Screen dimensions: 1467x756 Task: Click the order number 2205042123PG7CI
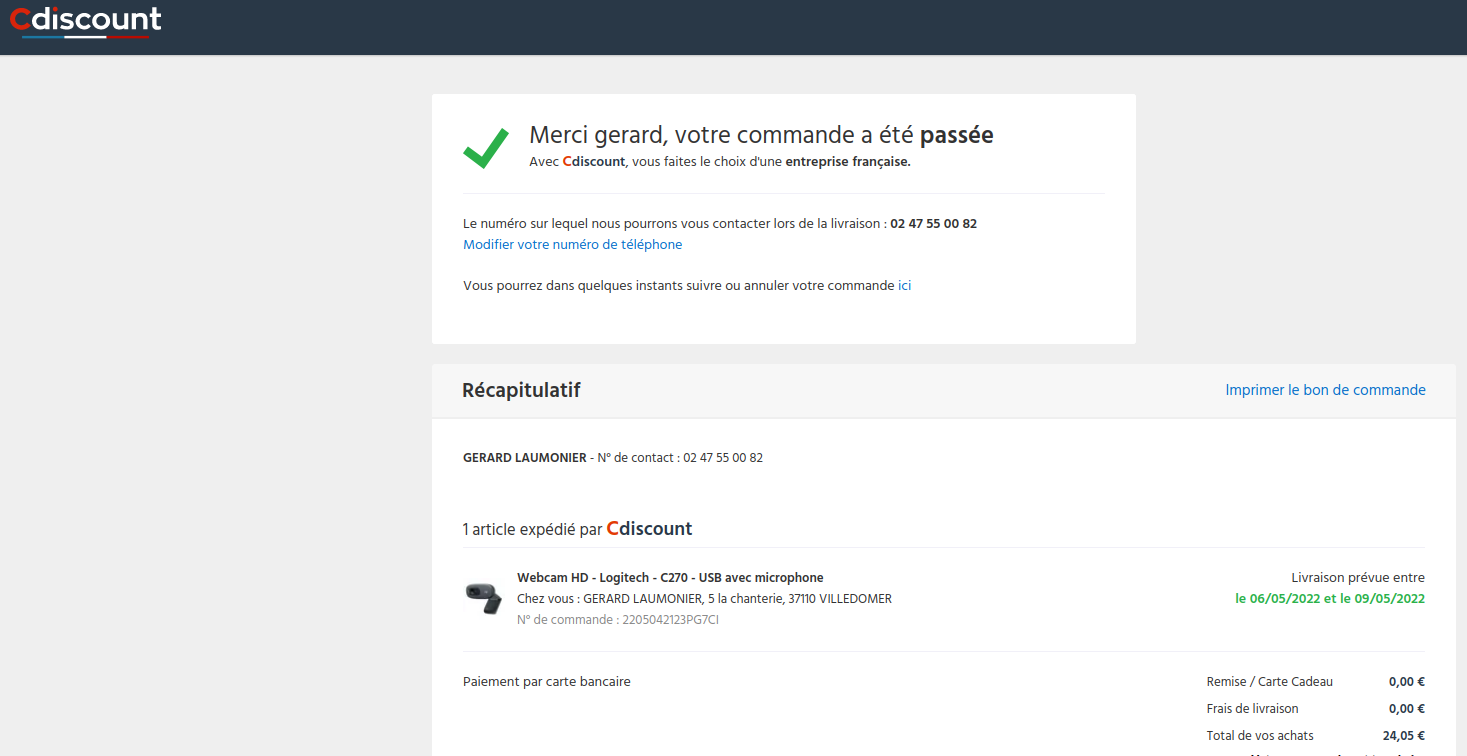[670, 620]
